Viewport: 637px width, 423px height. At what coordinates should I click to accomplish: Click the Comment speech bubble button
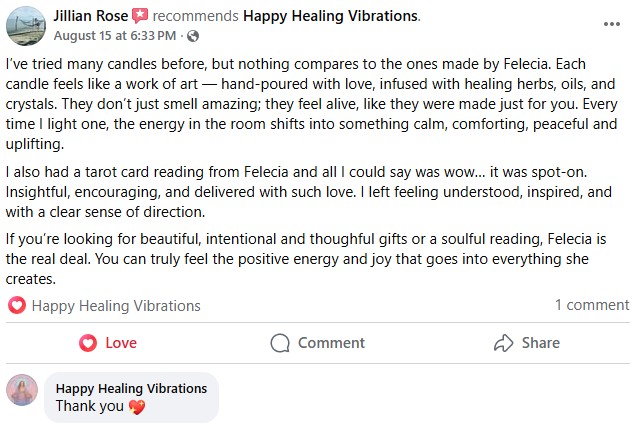317,343
